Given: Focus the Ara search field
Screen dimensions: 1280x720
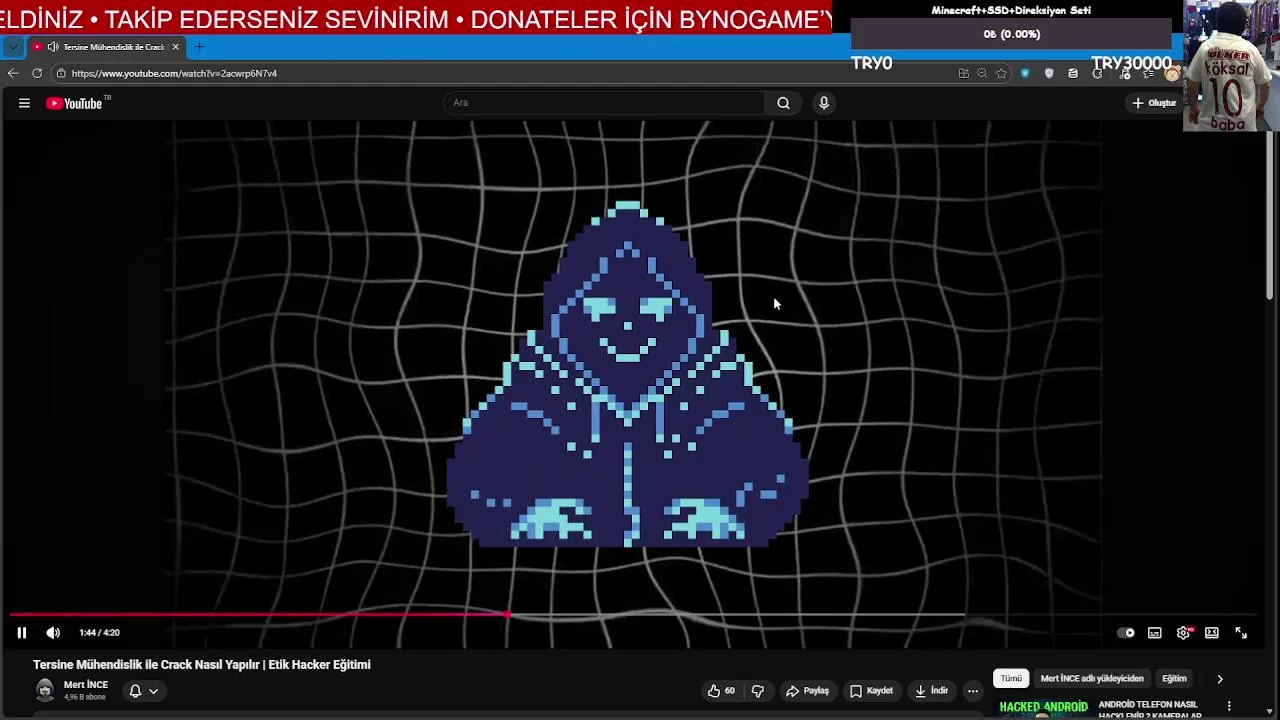Looking at the screenshot, I should (605, 103).
